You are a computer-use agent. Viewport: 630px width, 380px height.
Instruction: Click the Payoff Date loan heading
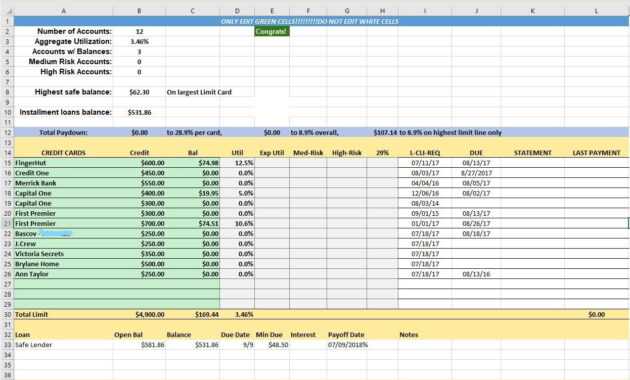point(346,335)
